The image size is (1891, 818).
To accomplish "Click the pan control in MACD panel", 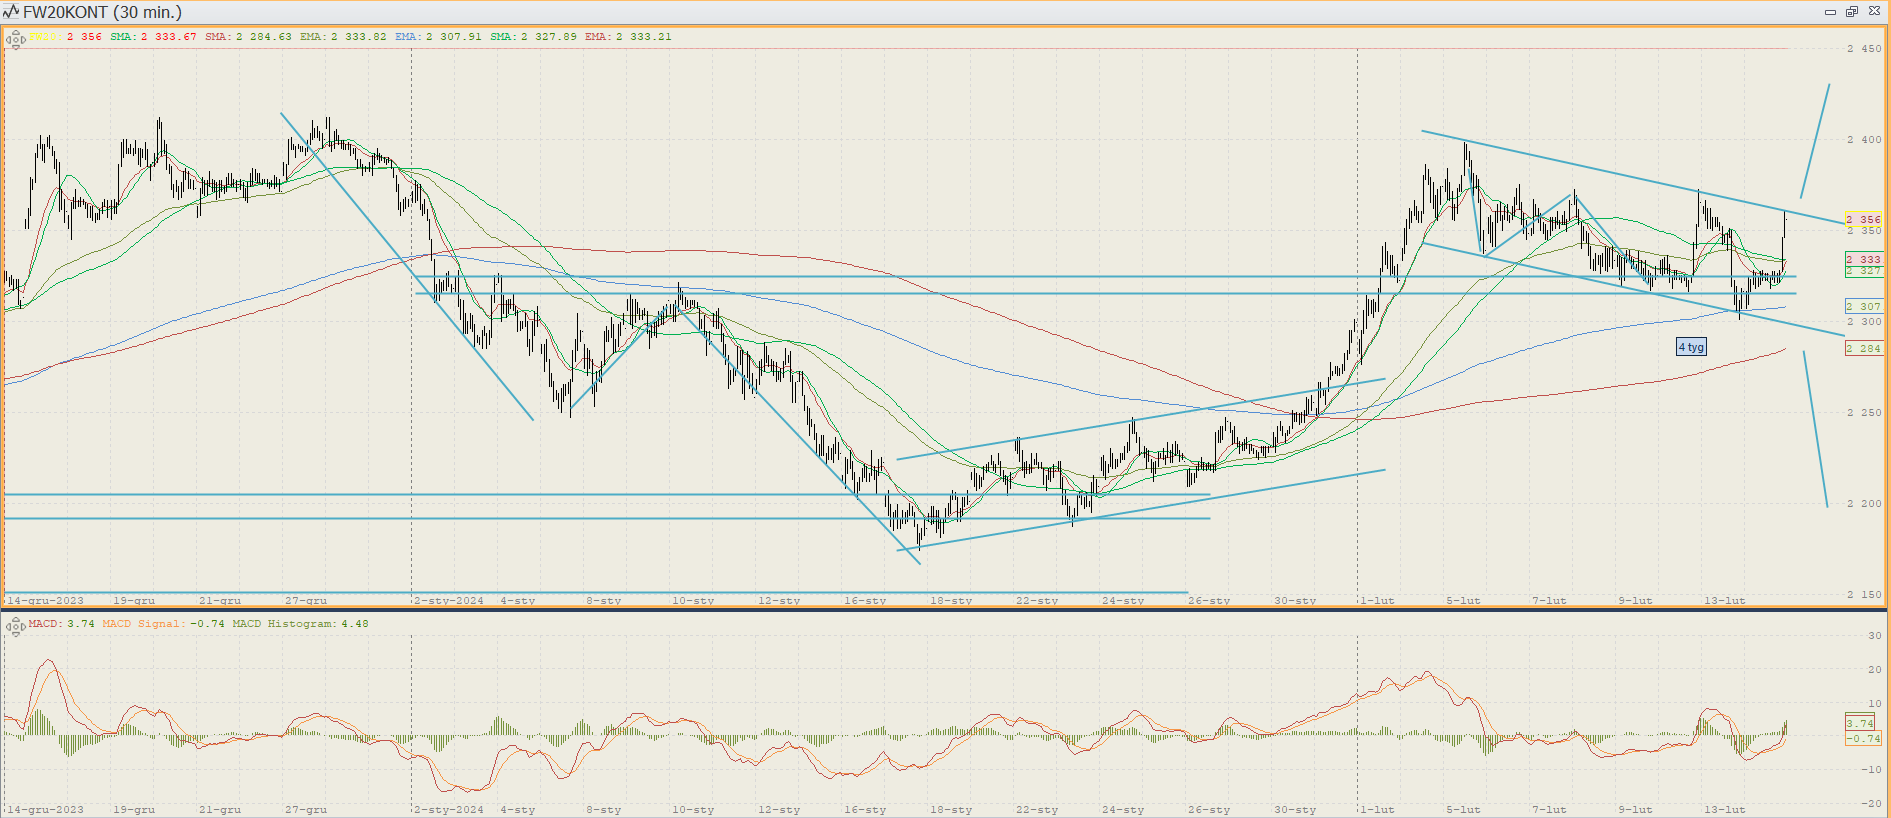I will [15, 627].
